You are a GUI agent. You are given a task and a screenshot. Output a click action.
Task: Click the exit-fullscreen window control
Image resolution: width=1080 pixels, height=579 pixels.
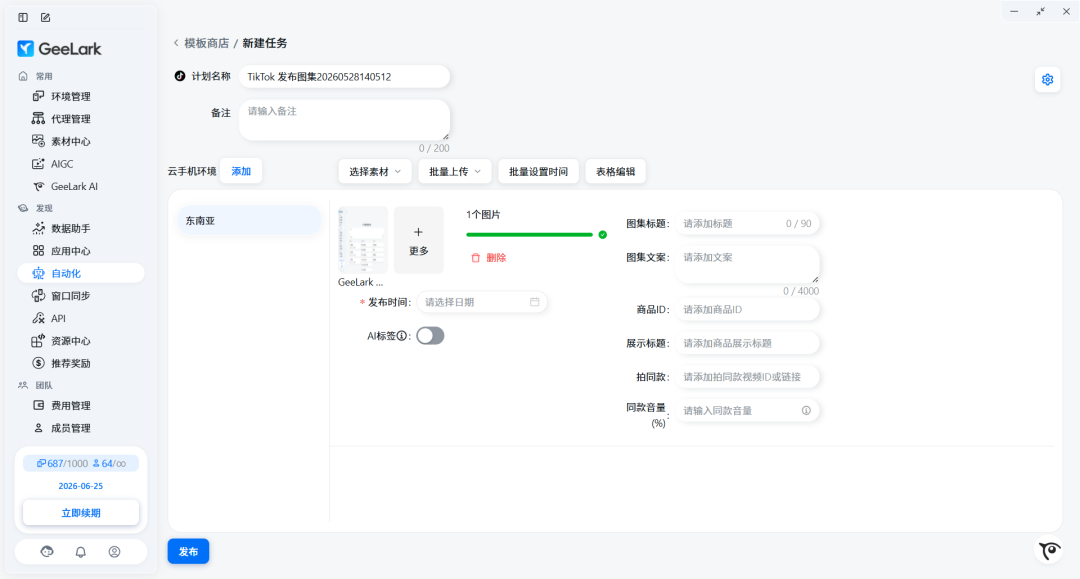point(1040,12)
